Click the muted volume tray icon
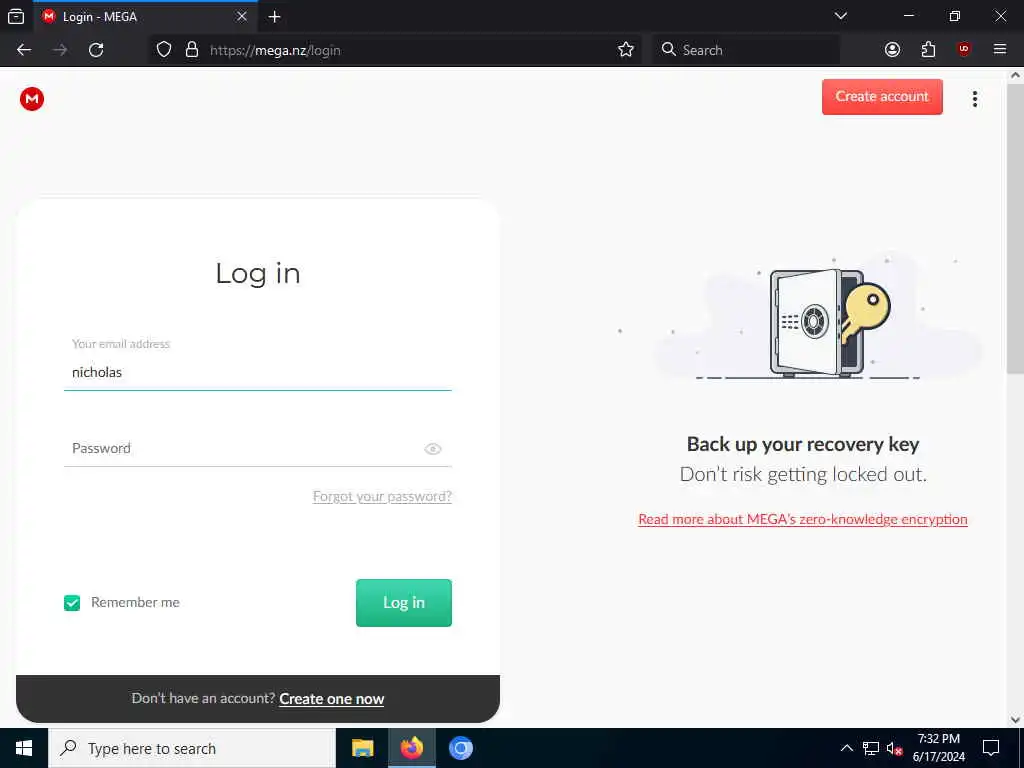The image size is (1024, 768). [894, 749]
